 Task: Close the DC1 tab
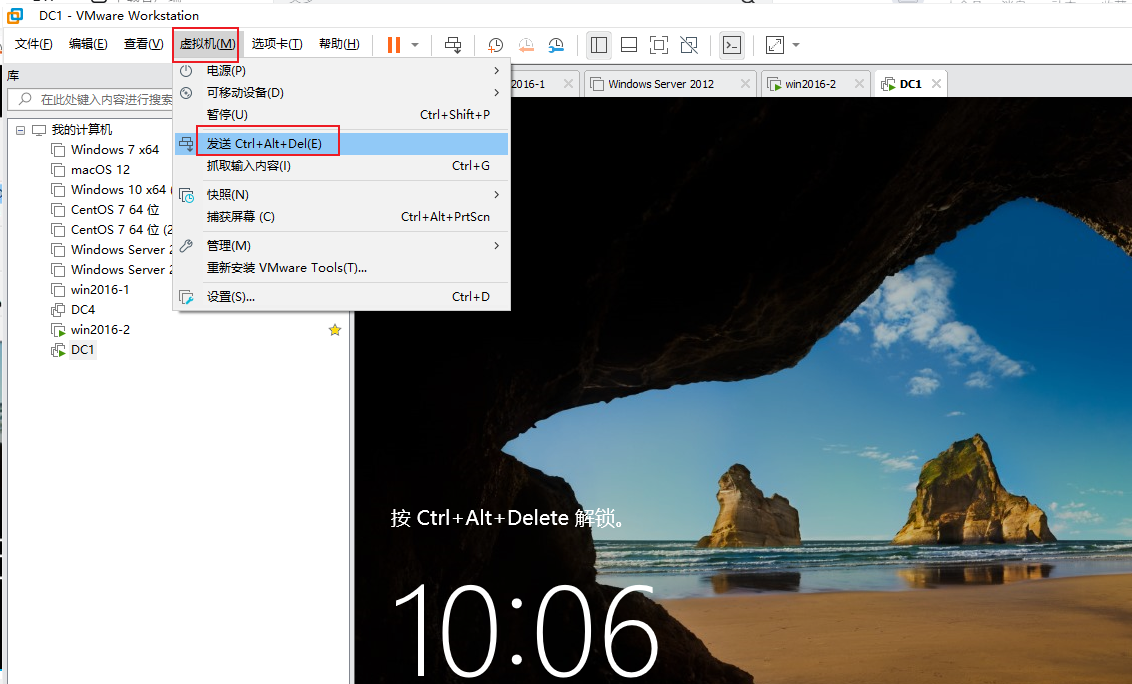point(936,84)
